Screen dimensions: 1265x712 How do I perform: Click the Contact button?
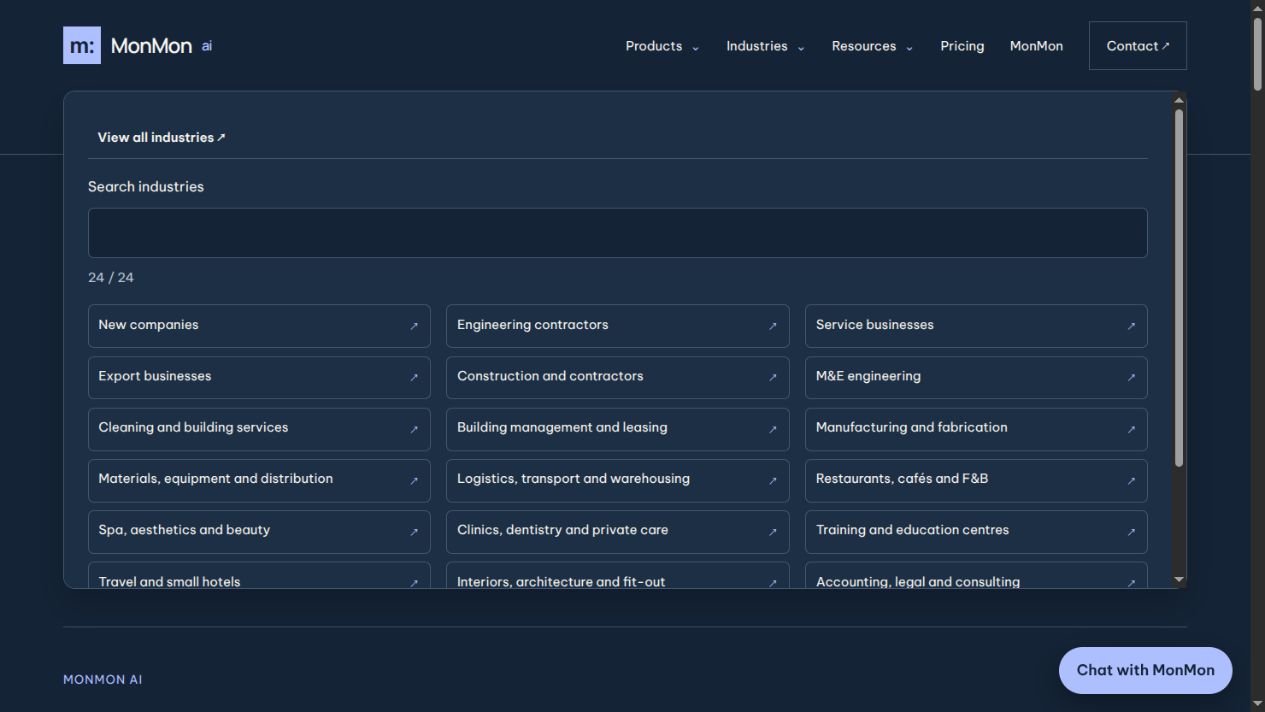1138,46
